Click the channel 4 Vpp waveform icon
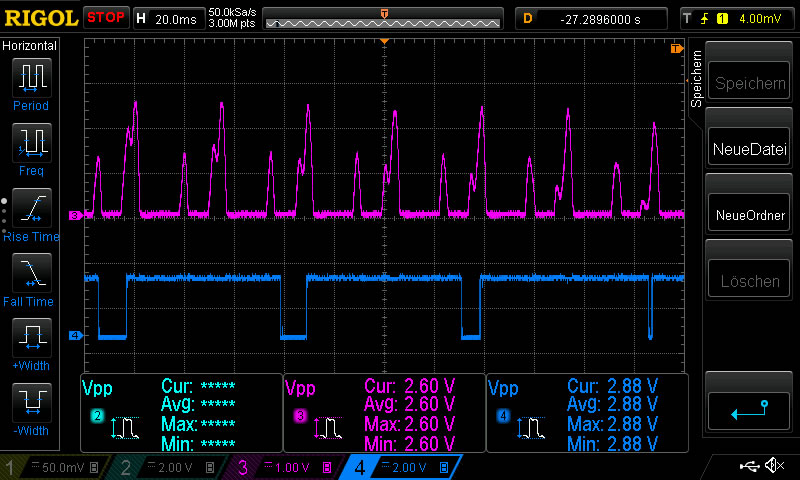 [531, 428]
